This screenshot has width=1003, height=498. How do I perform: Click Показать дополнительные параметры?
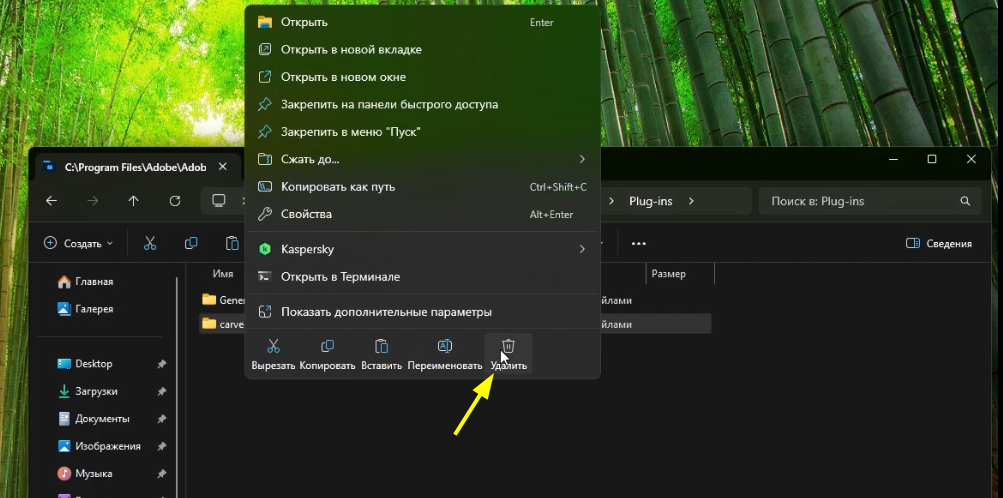(422, 312)
